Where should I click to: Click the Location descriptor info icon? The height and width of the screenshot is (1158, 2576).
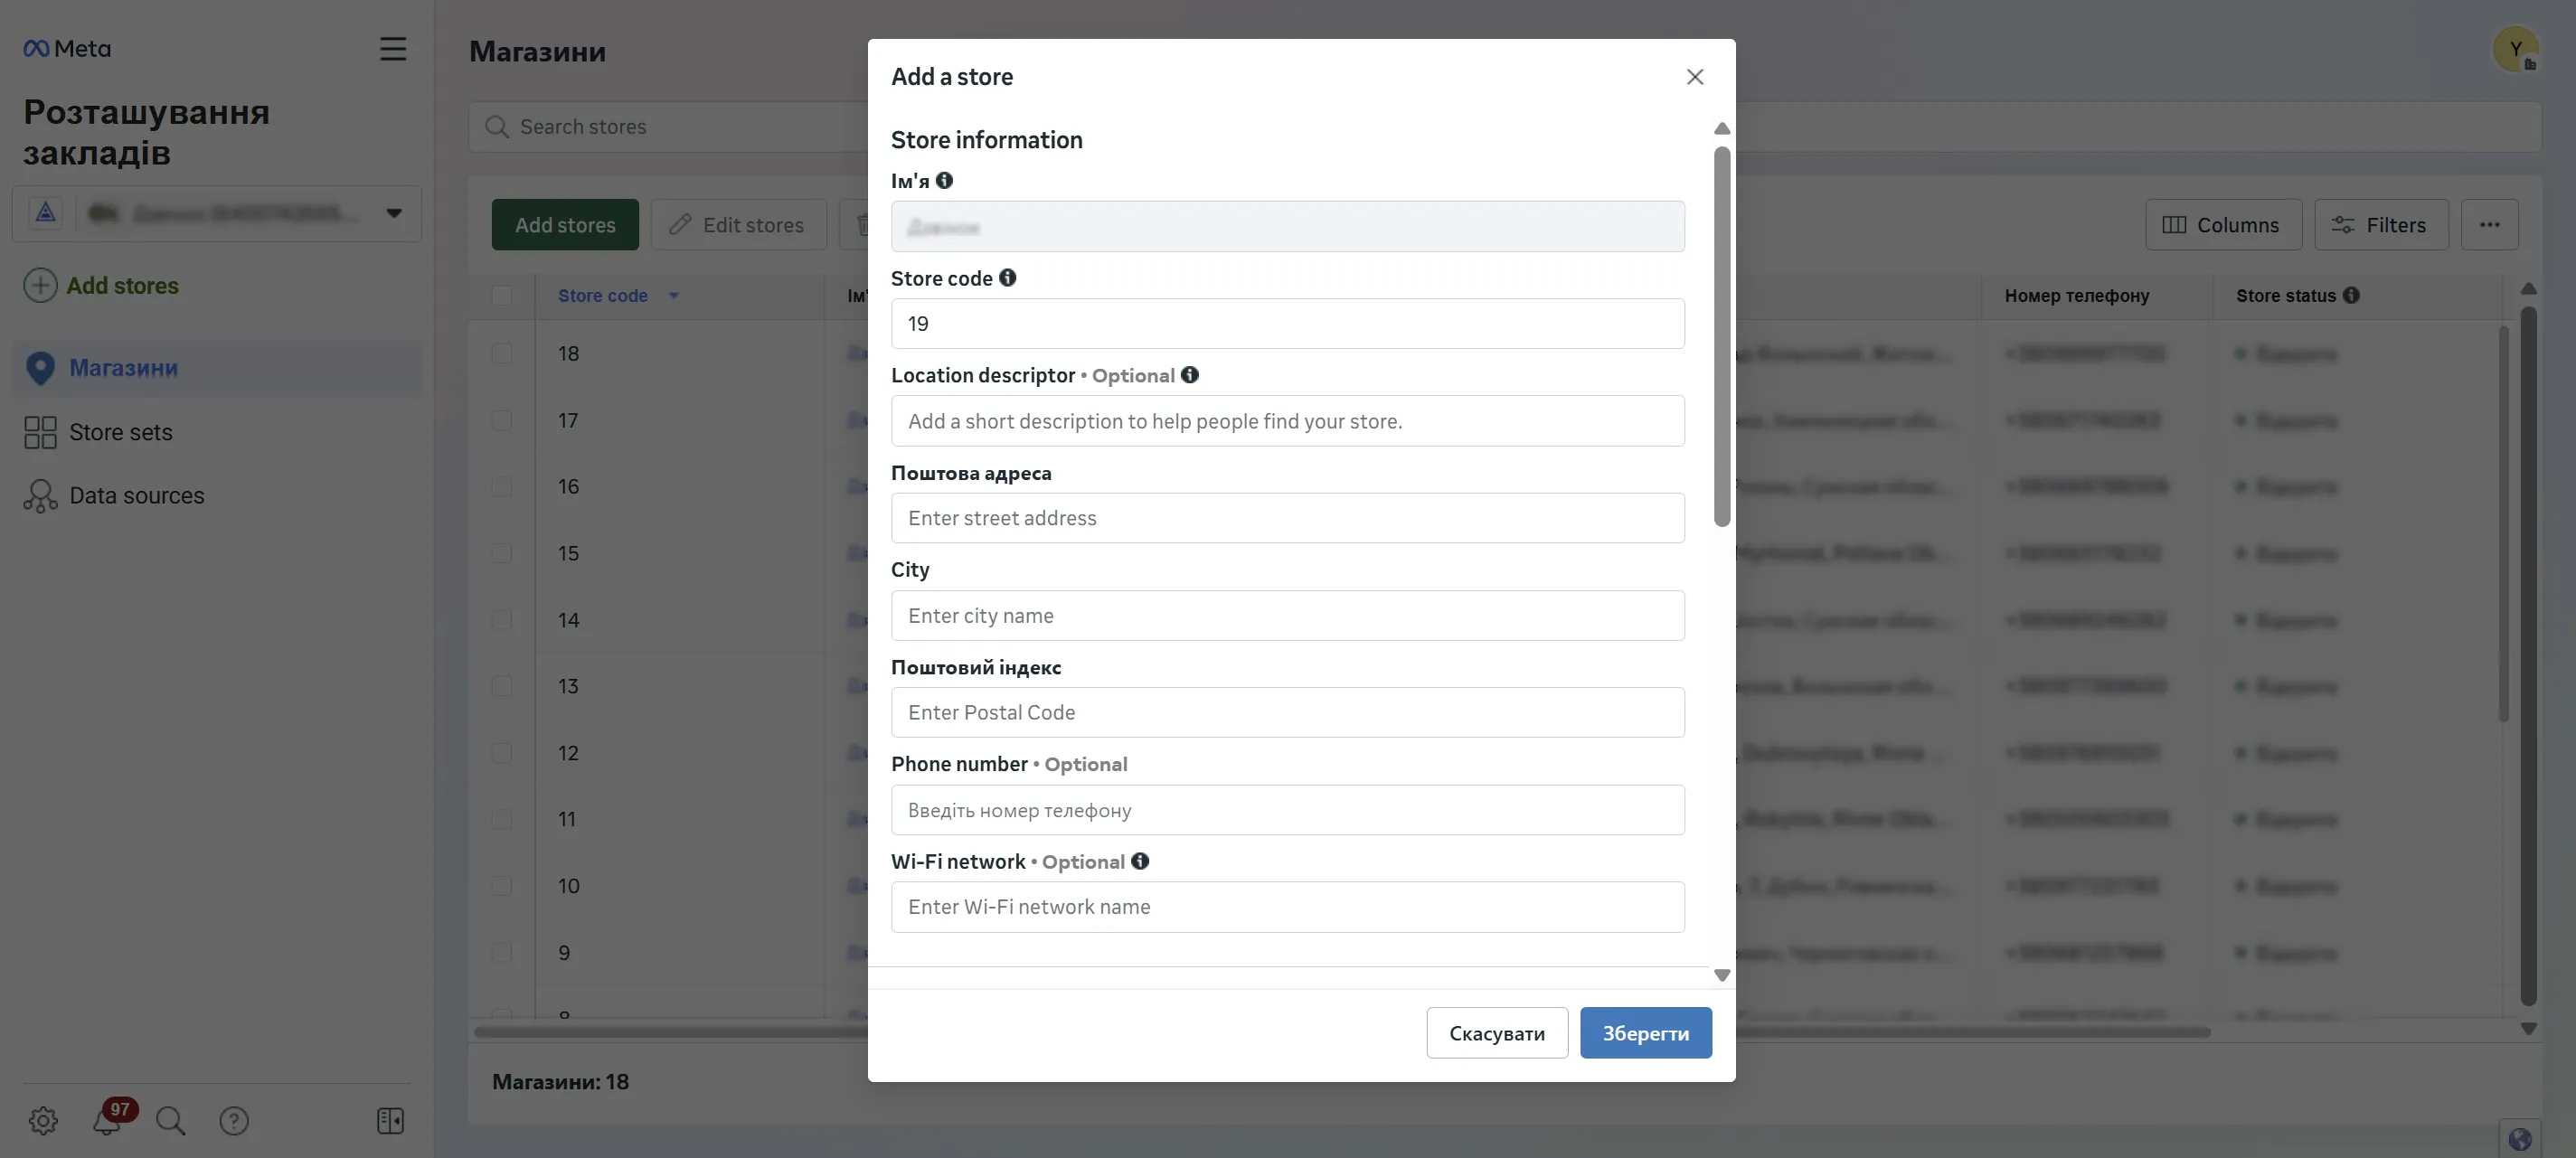(x=1189, y=375)
